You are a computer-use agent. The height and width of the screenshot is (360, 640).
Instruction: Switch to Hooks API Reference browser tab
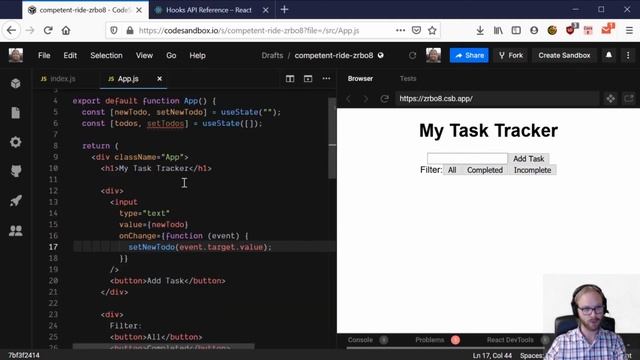(208, 10)
